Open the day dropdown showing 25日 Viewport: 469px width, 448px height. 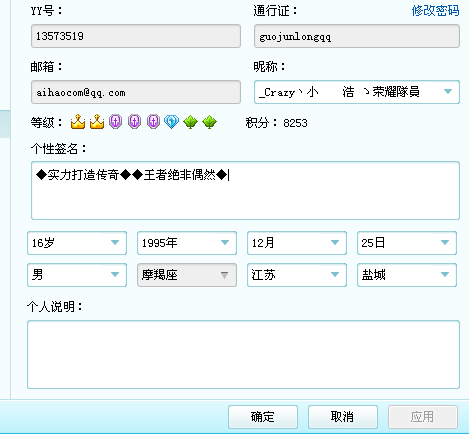[x=407, y=243]
